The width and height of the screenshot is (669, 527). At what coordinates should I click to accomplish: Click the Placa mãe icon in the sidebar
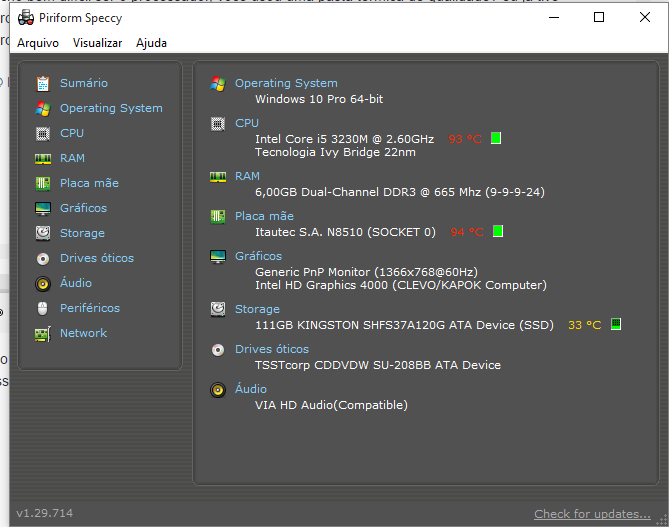[x=42, y=183]
